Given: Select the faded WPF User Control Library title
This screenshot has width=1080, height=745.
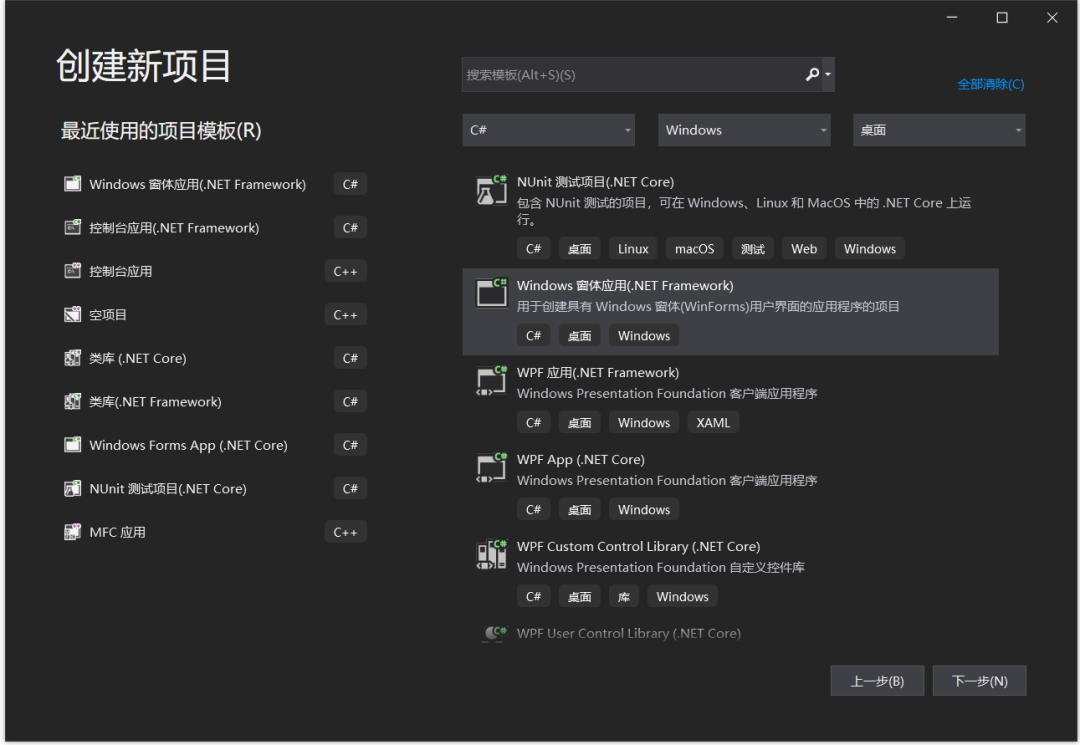Looking at the screenshot, I should coord(629,633).
